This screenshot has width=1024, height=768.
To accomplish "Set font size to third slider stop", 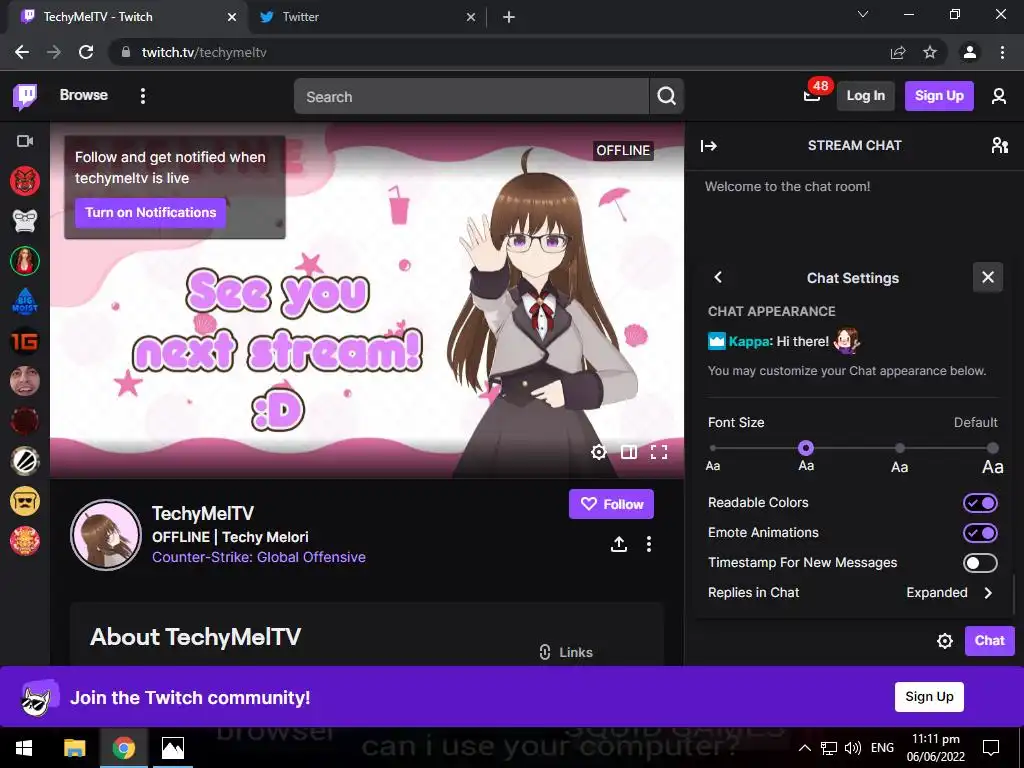I will [899, 448].
